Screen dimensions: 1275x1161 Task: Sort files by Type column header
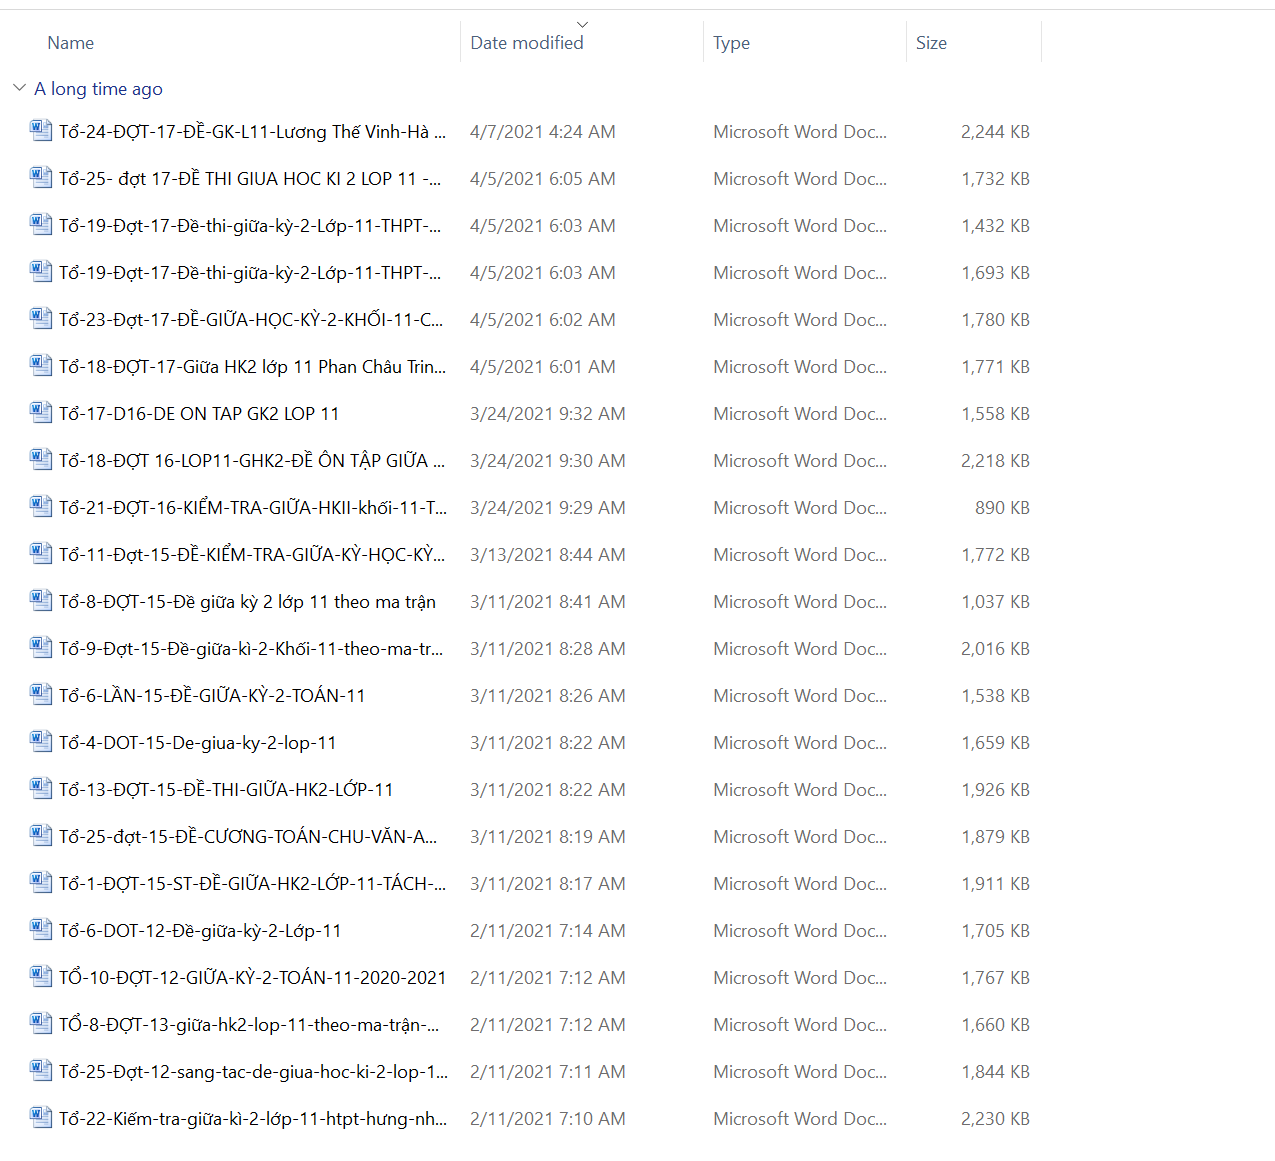click(x=731, y=43)
